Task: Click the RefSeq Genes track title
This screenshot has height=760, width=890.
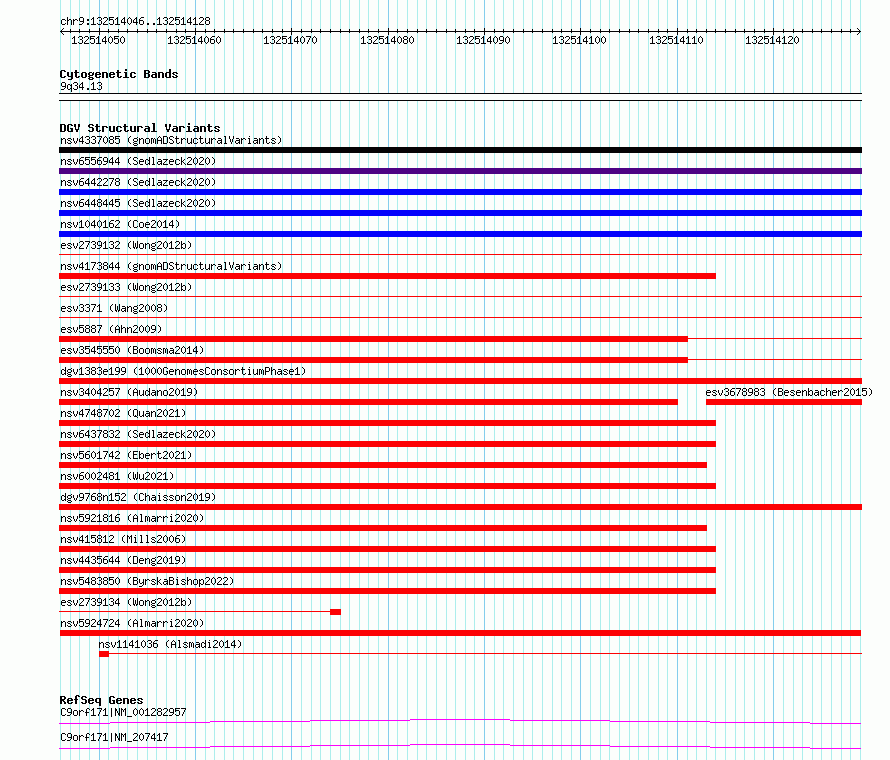Action: pos(101,700)
